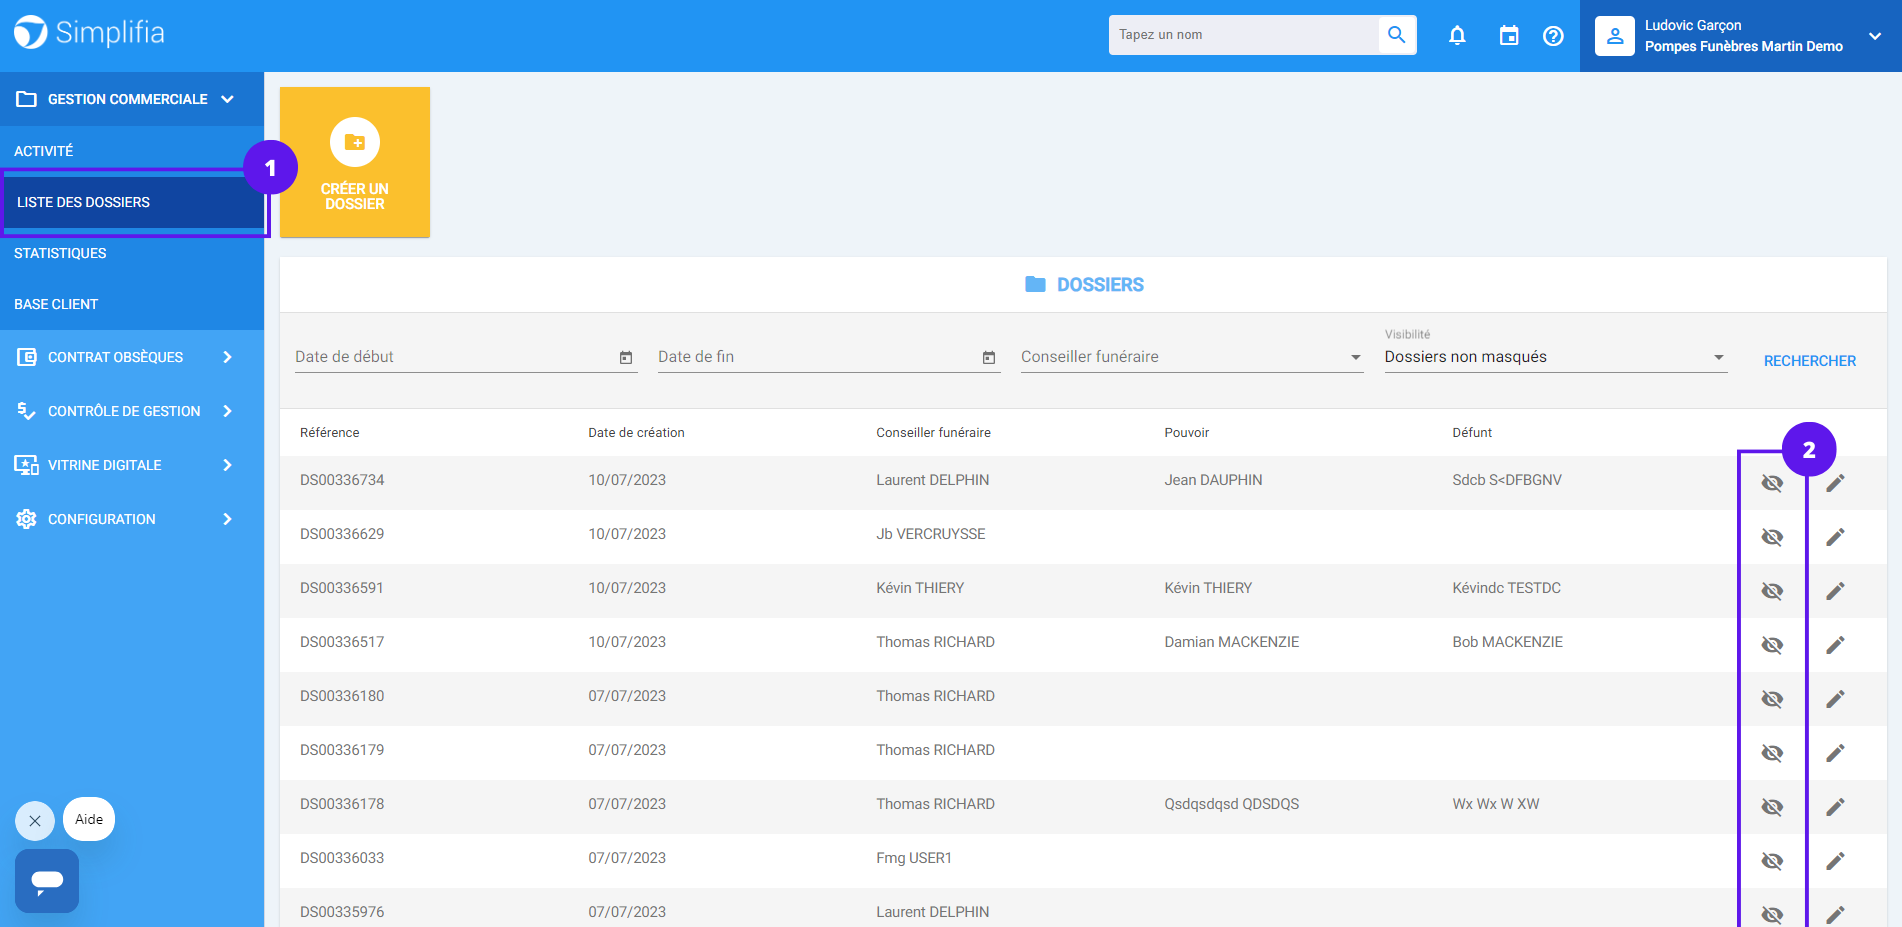1902x927 pixels.
Task: Click the search magnifier icon
Action: (1397, 35)
